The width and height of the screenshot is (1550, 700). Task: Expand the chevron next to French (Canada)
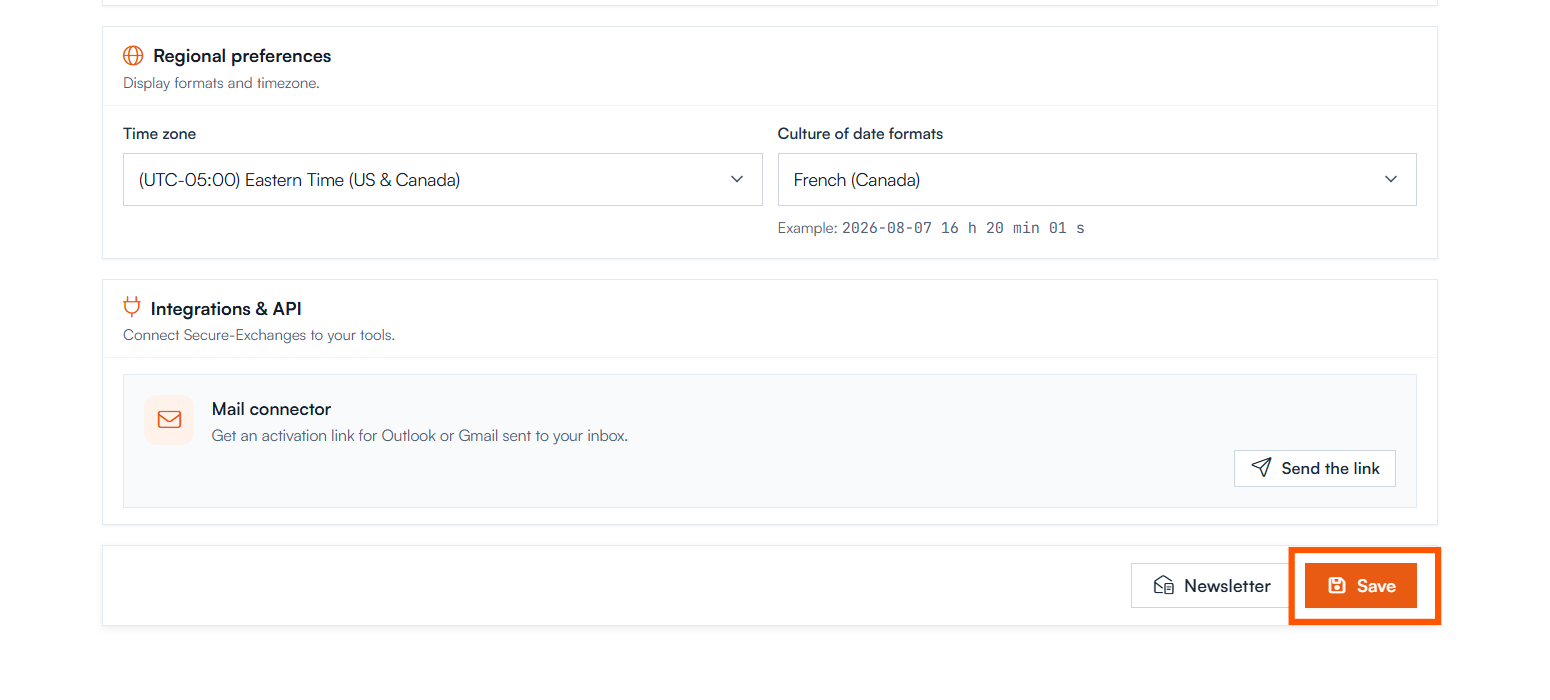pyautogui.click(x=1391, y=180)
